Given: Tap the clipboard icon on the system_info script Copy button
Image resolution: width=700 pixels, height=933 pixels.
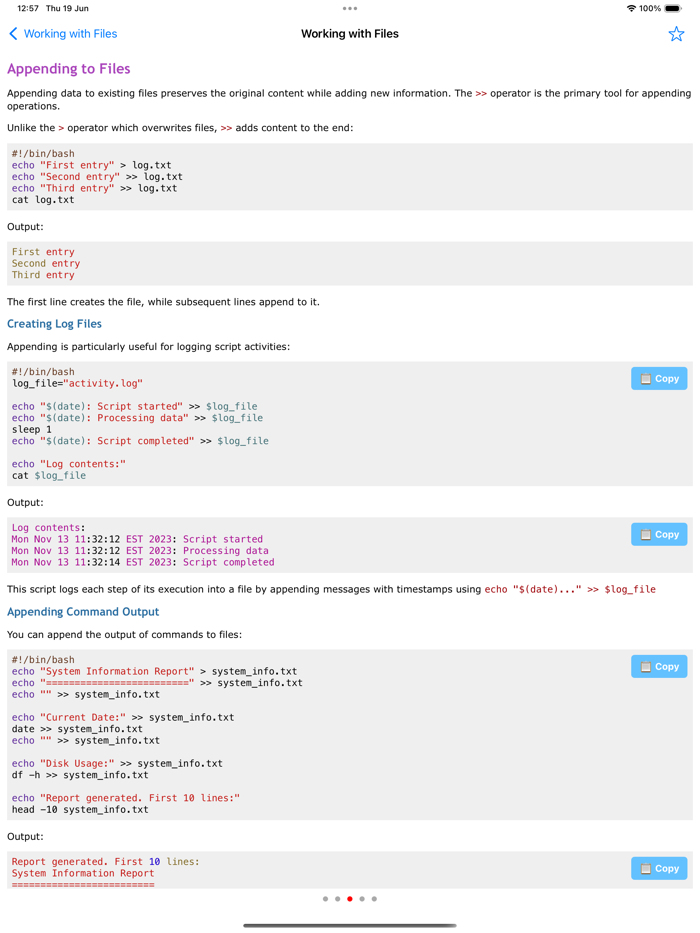Looking at the screenshot, I should (644, 666).
